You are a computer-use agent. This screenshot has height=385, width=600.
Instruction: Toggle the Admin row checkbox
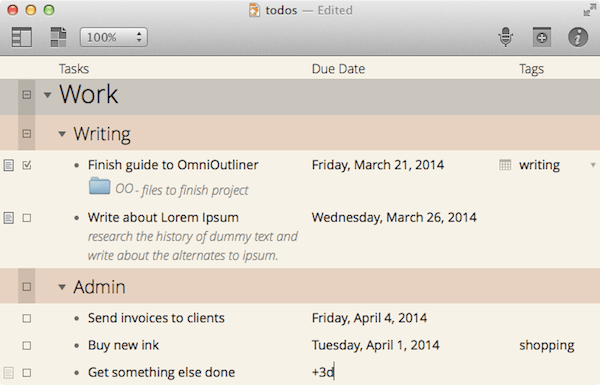pos(27,287)
